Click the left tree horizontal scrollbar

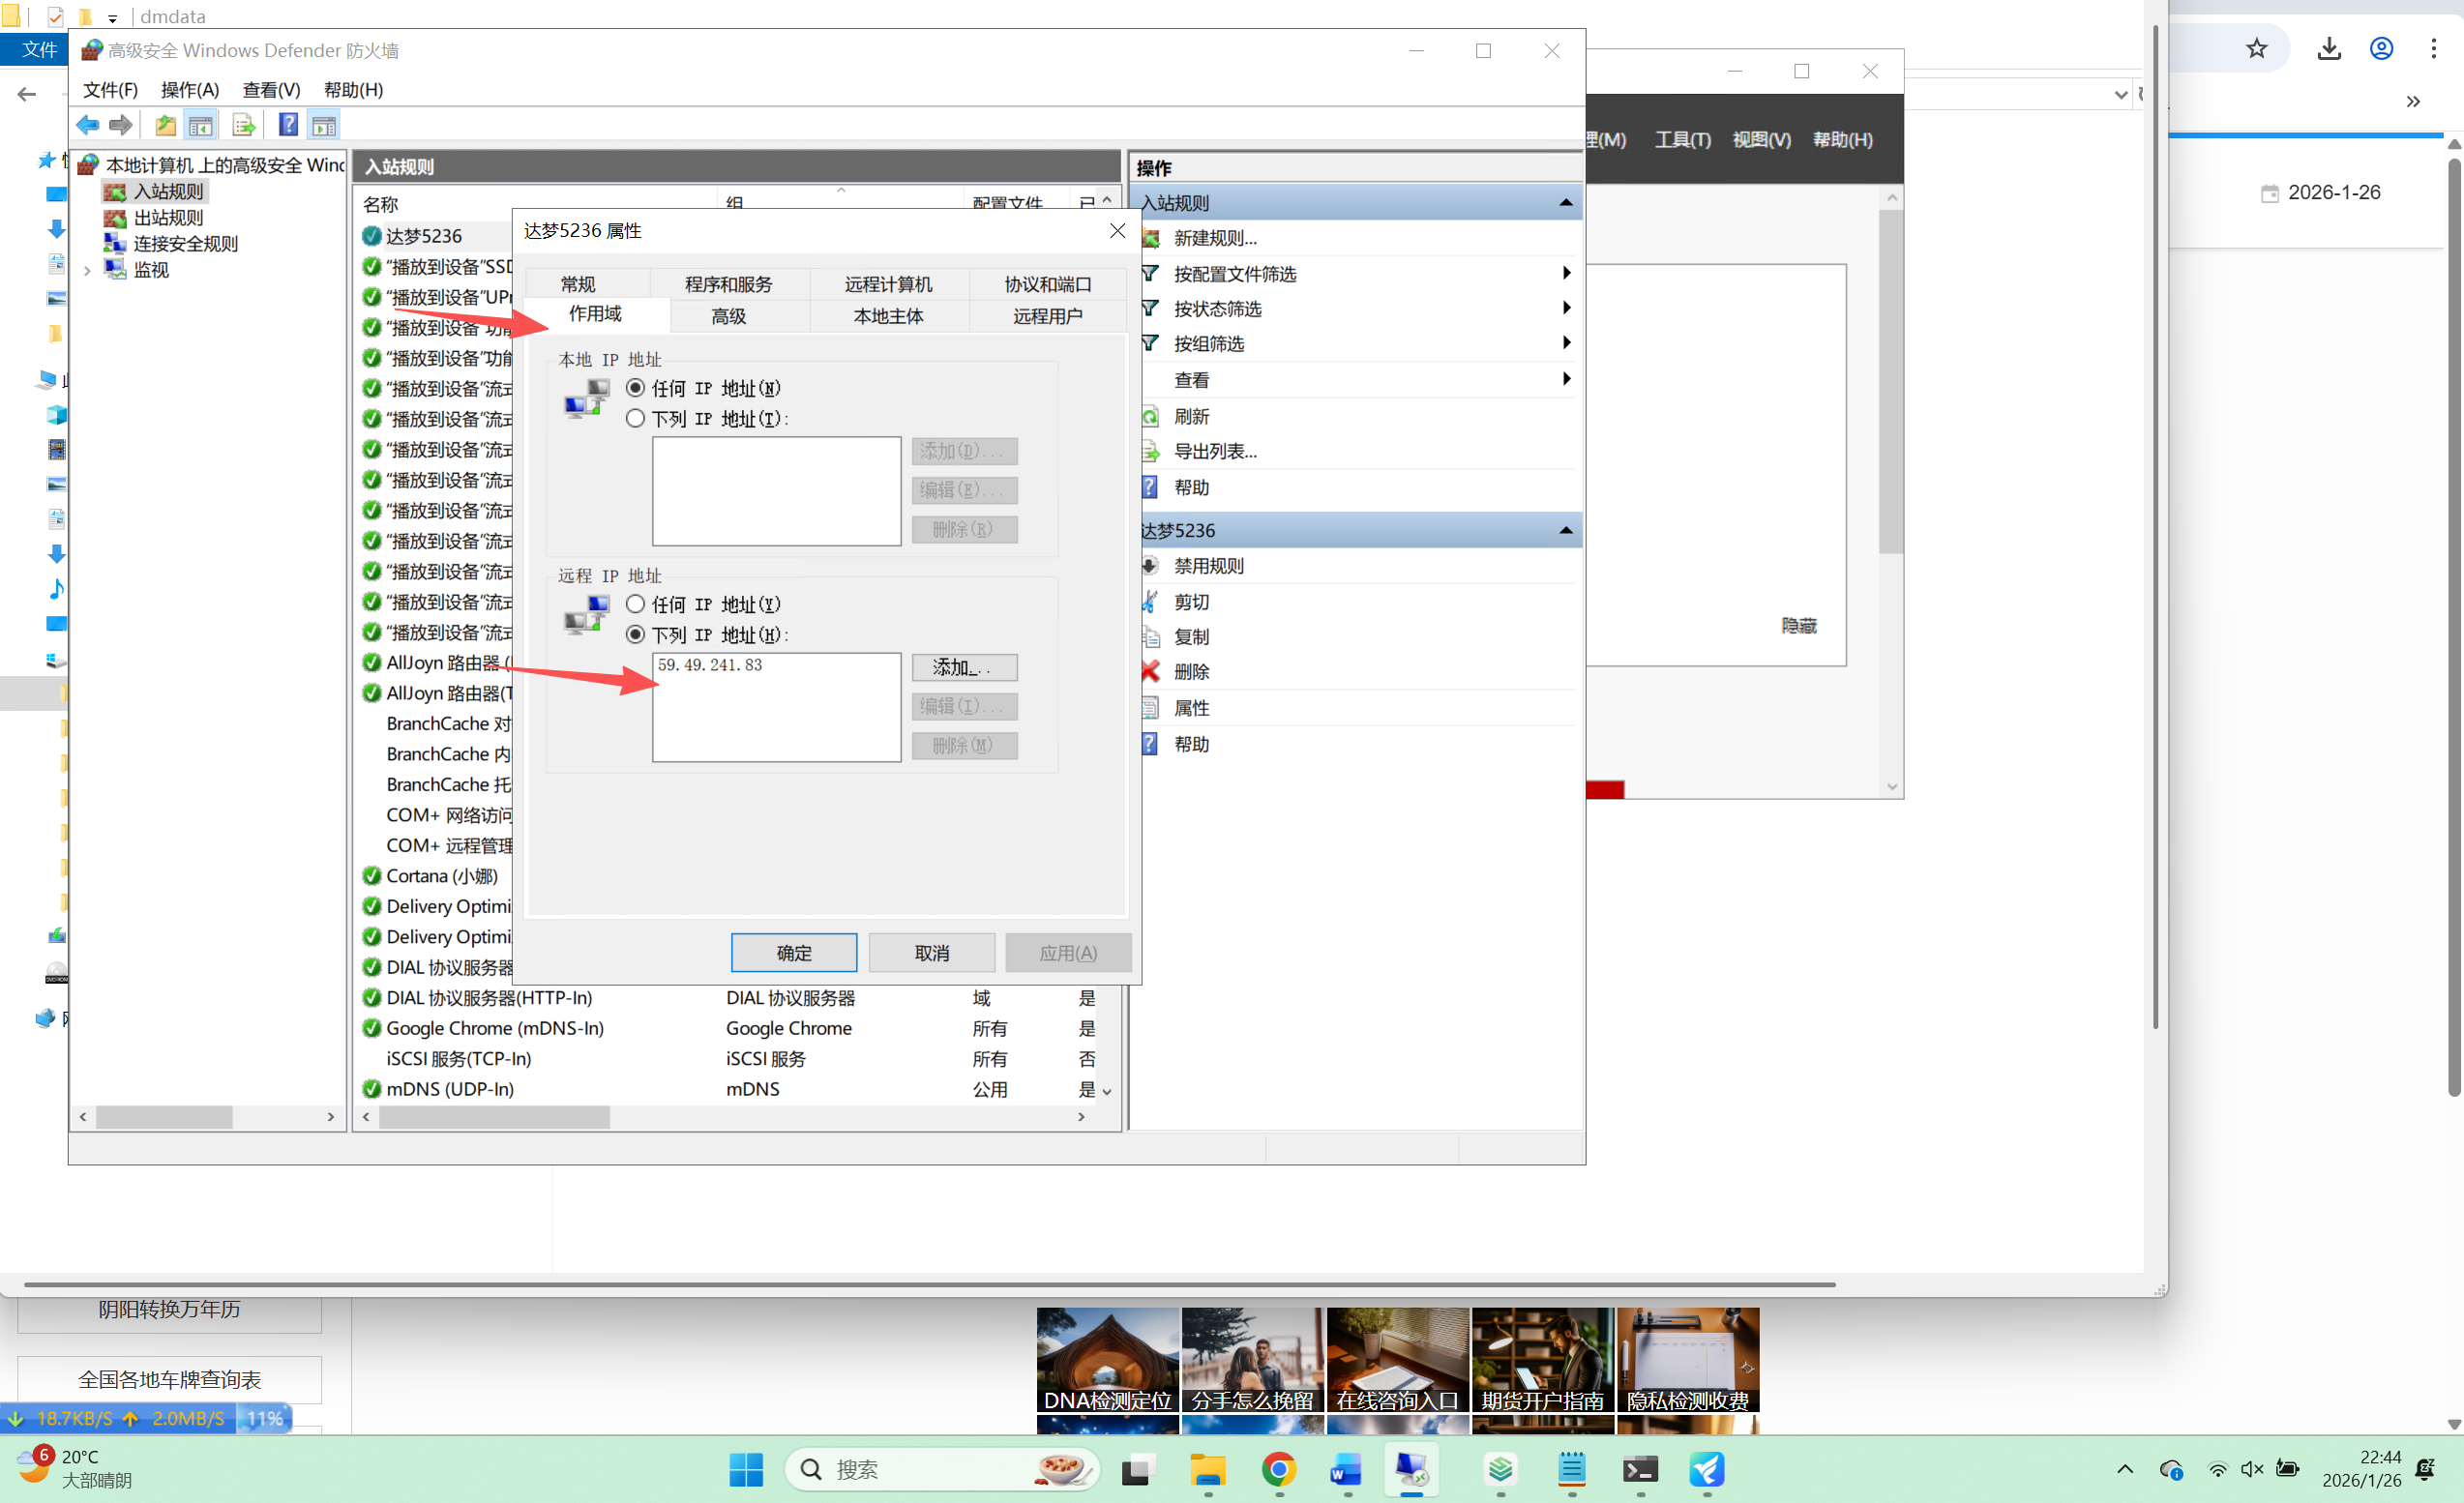(164, 1117)
